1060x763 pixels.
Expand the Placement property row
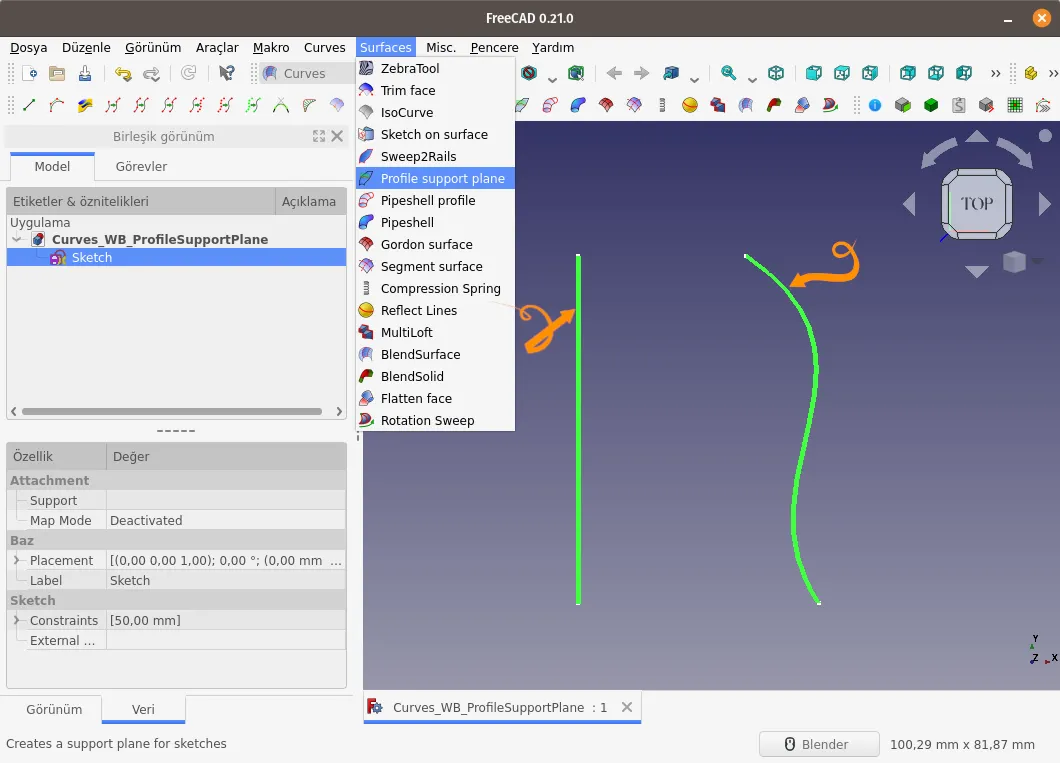(x=16, y=560)
